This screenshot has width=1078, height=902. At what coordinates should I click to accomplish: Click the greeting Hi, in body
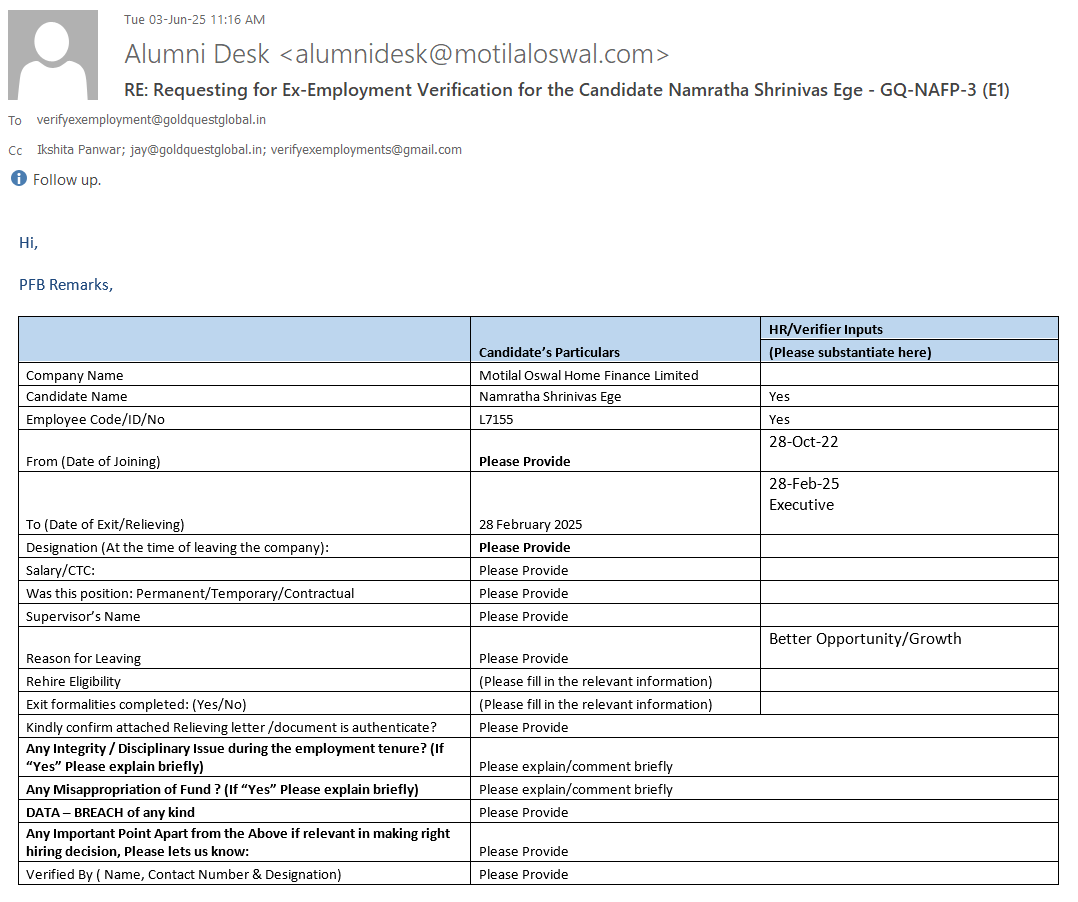(28, 243)
